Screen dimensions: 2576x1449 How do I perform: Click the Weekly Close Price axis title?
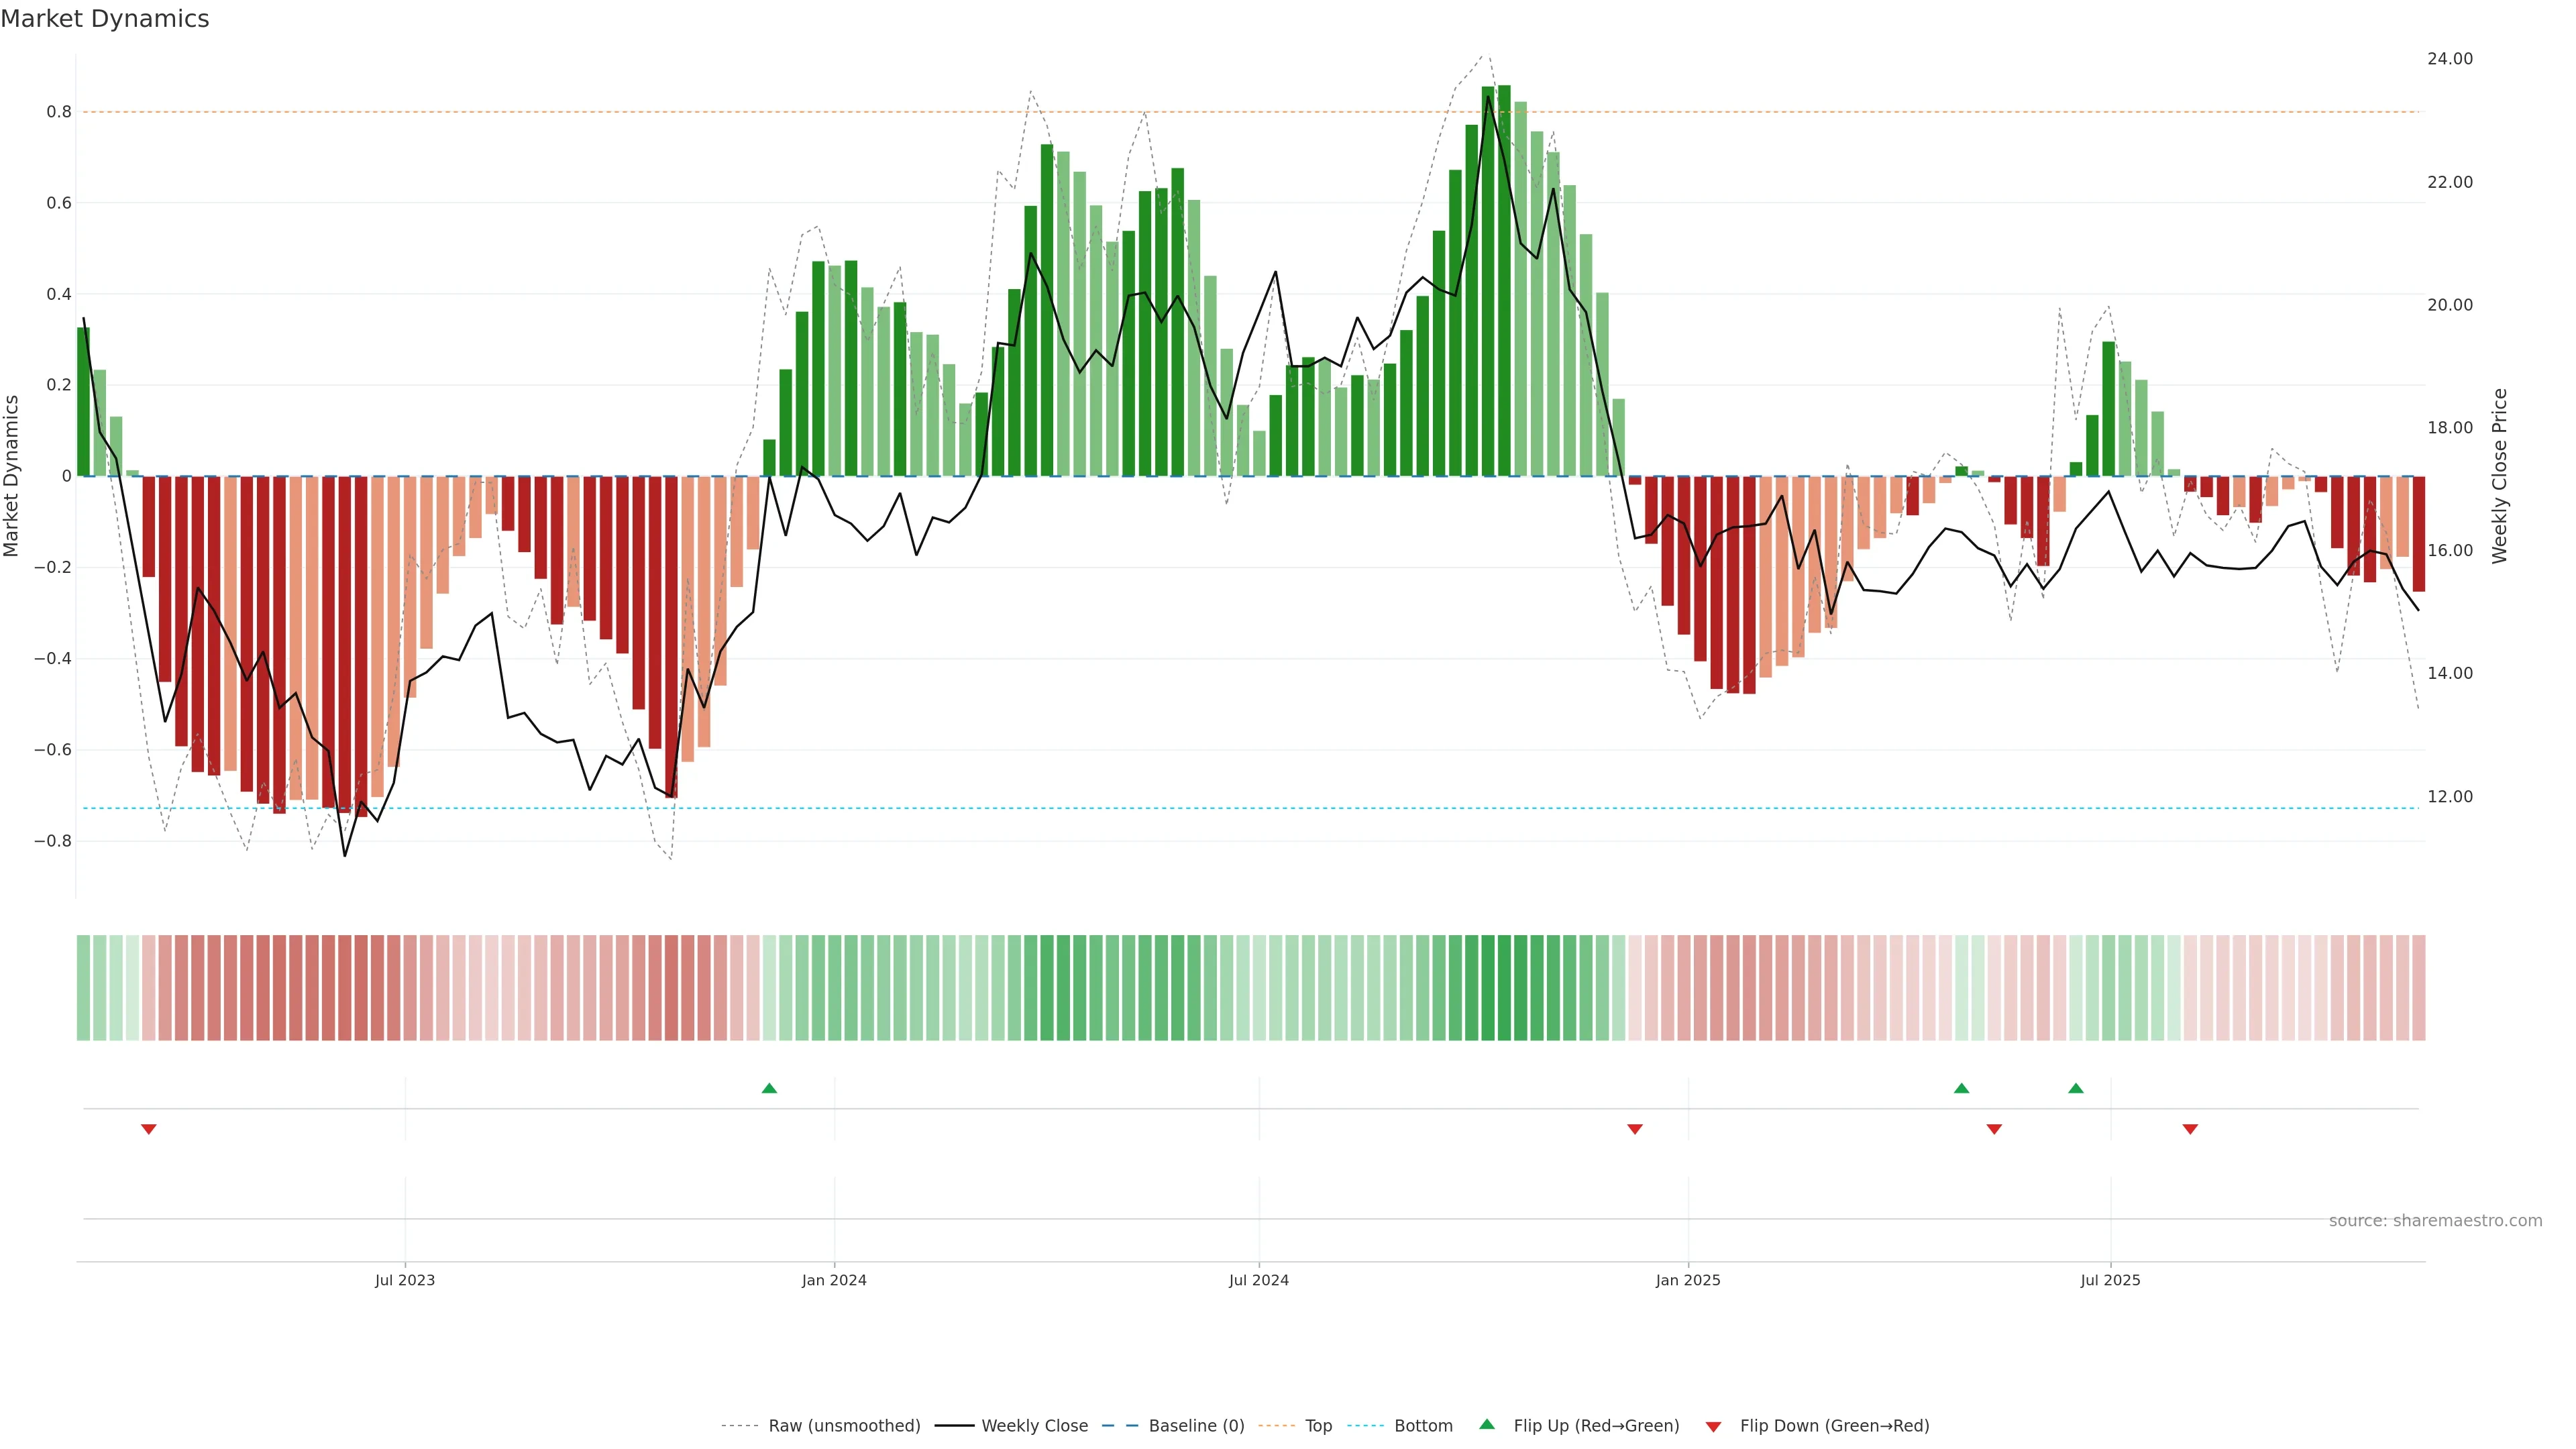2500,476
